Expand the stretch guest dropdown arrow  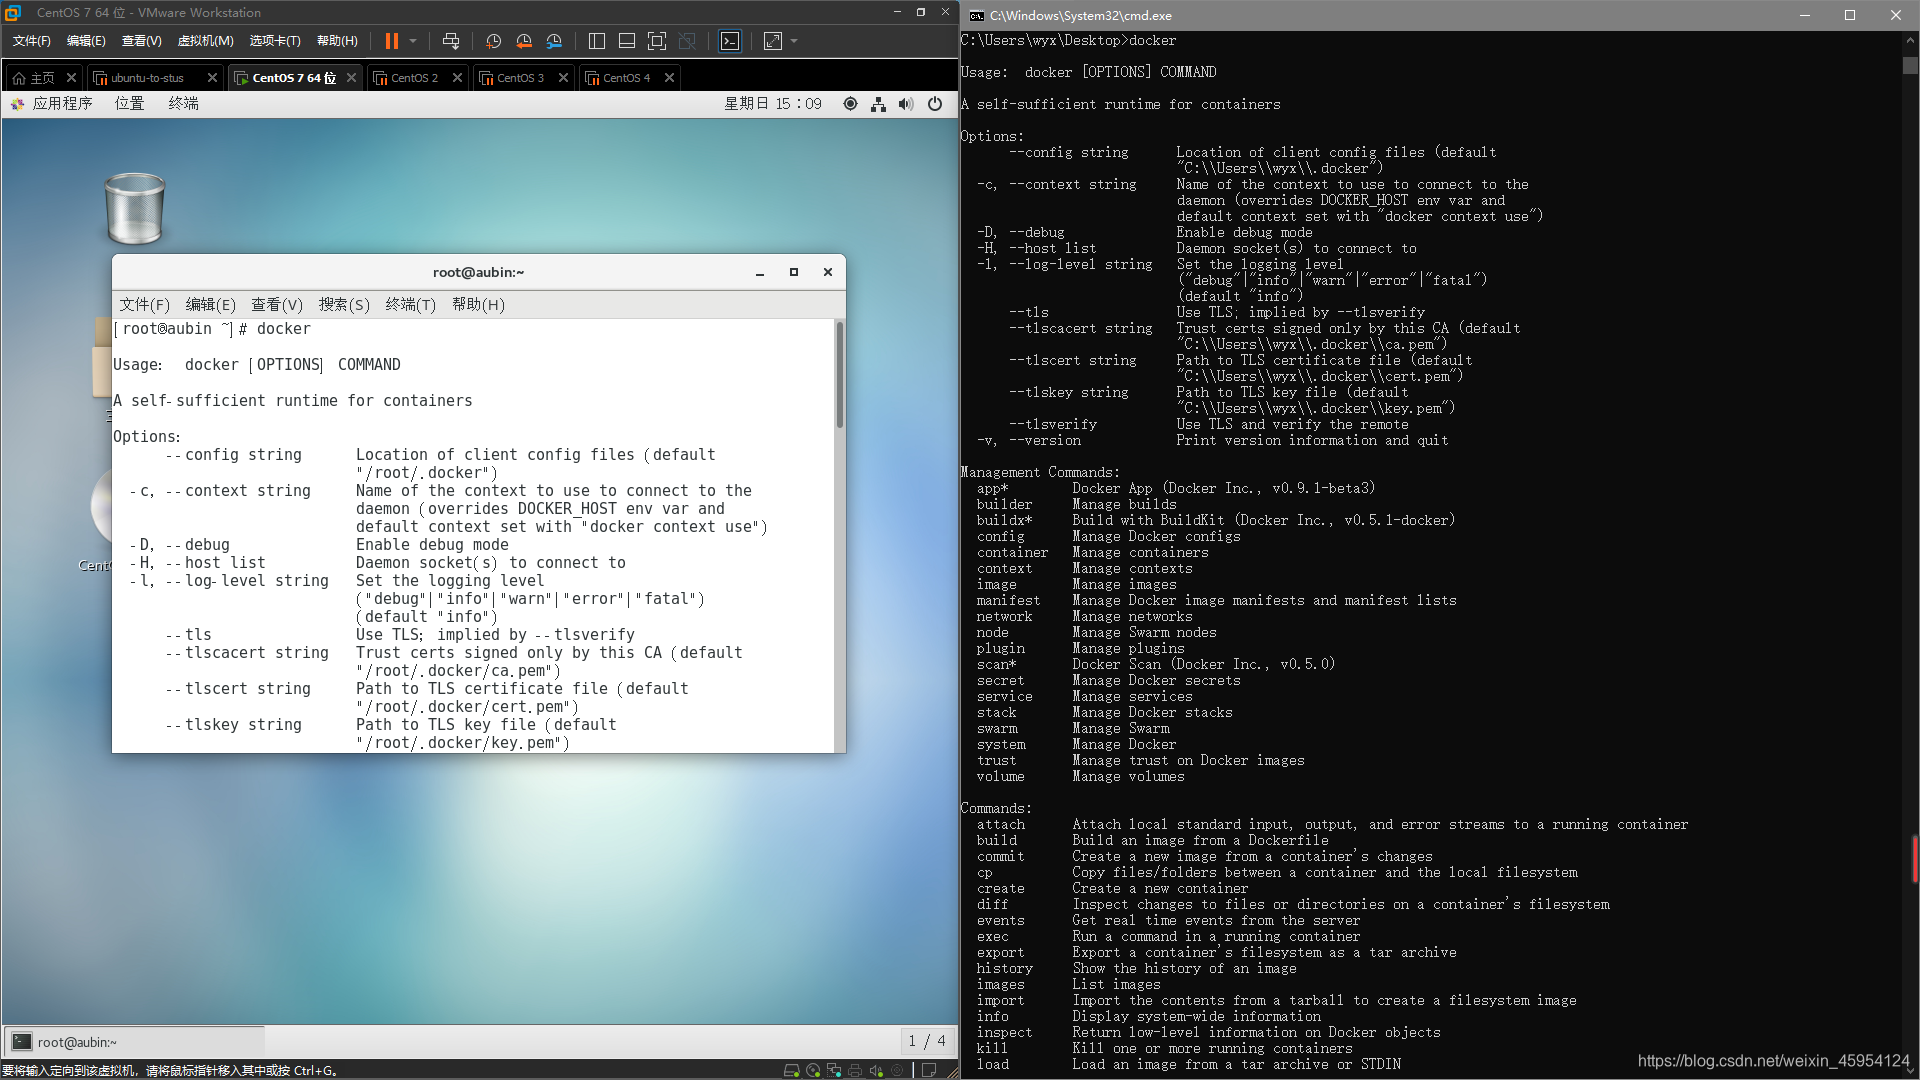pyautogui.click(x=794, y=41)
